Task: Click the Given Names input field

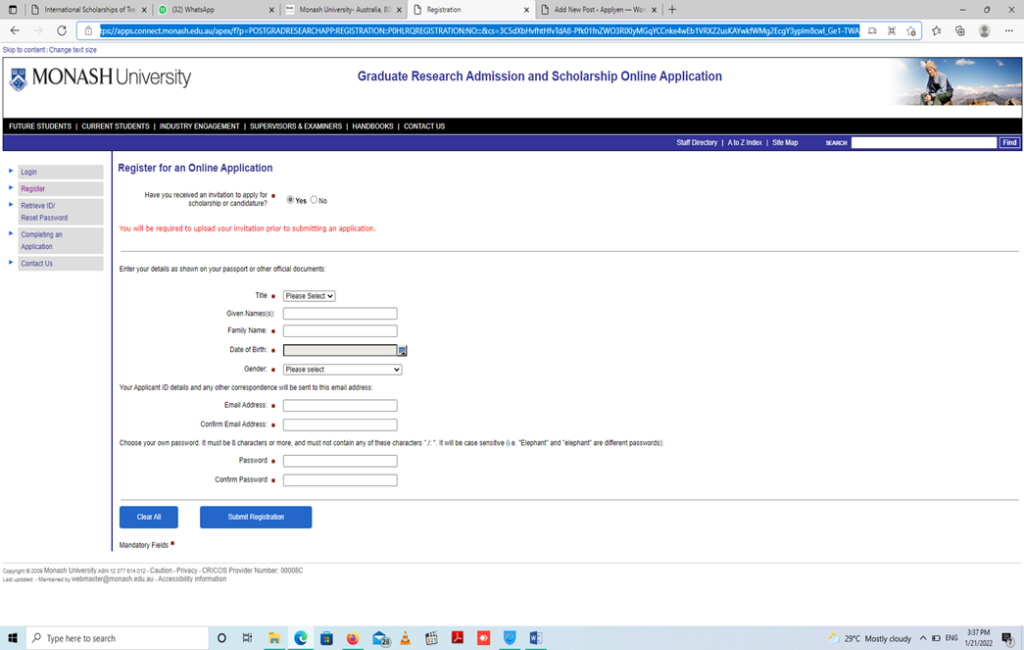Action: 340,314
